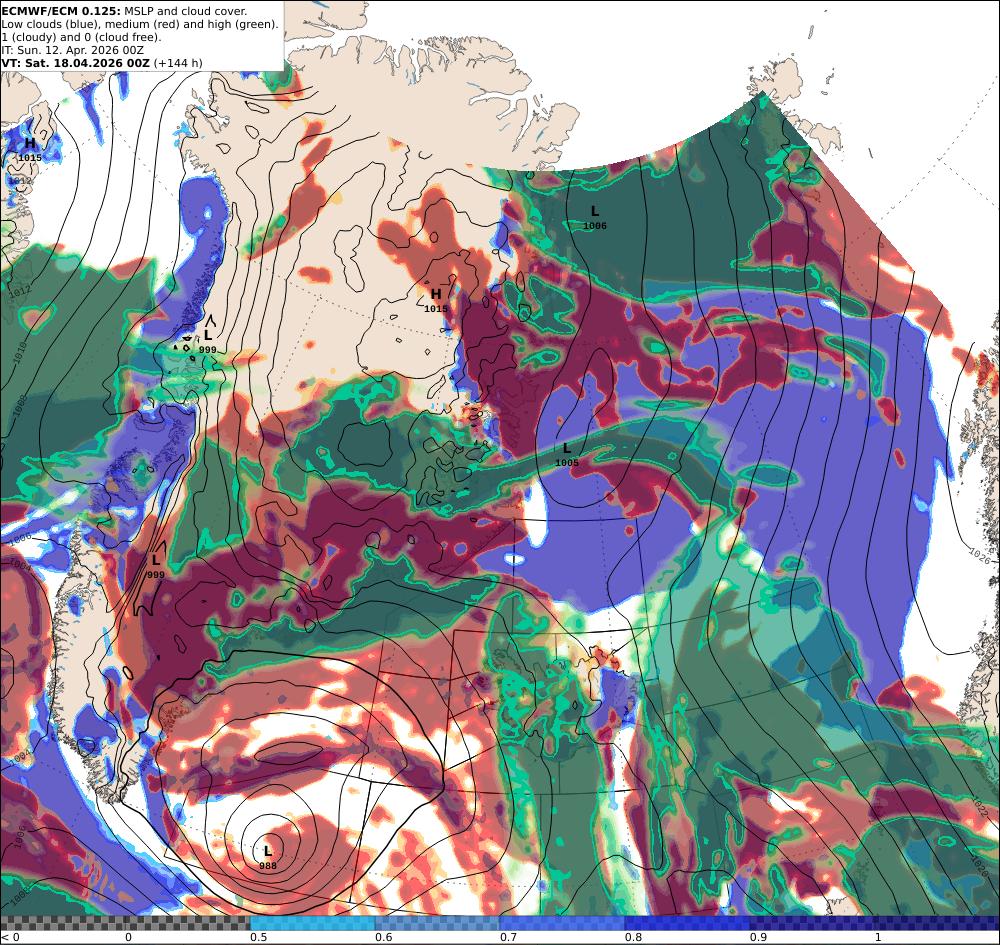The image size is (1000, 945).
Task: Click the '0.8' colorbar tick label
Action: 633,937
